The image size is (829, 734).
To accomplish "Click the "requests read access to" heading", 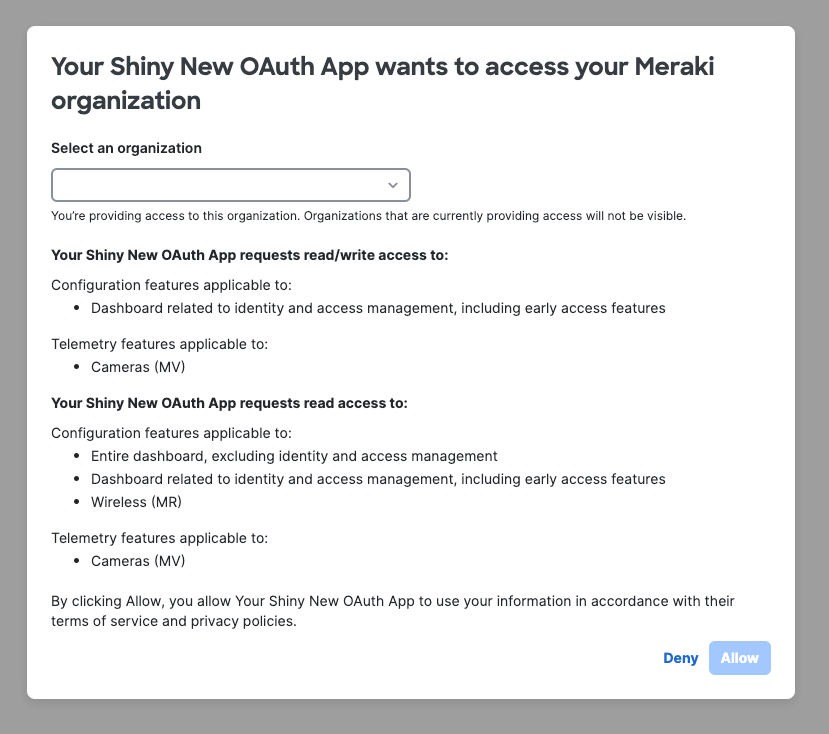I will [x=229, y=404].
